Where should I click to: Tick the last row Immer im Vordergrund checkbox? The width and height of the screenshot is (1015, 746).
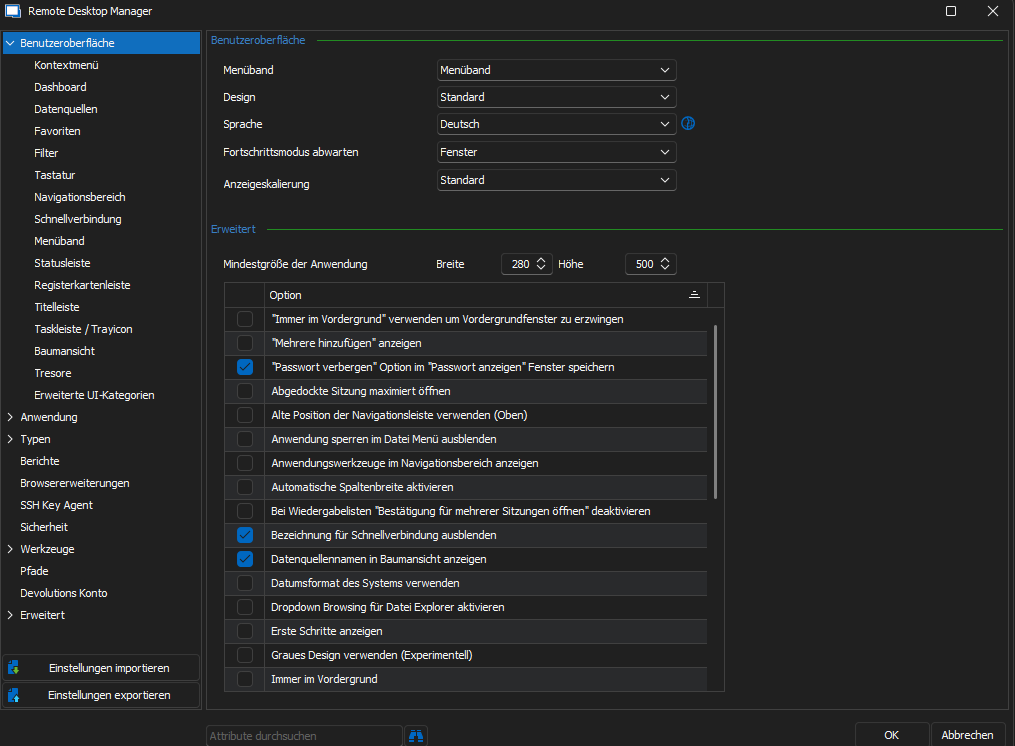tap(245, 679)
